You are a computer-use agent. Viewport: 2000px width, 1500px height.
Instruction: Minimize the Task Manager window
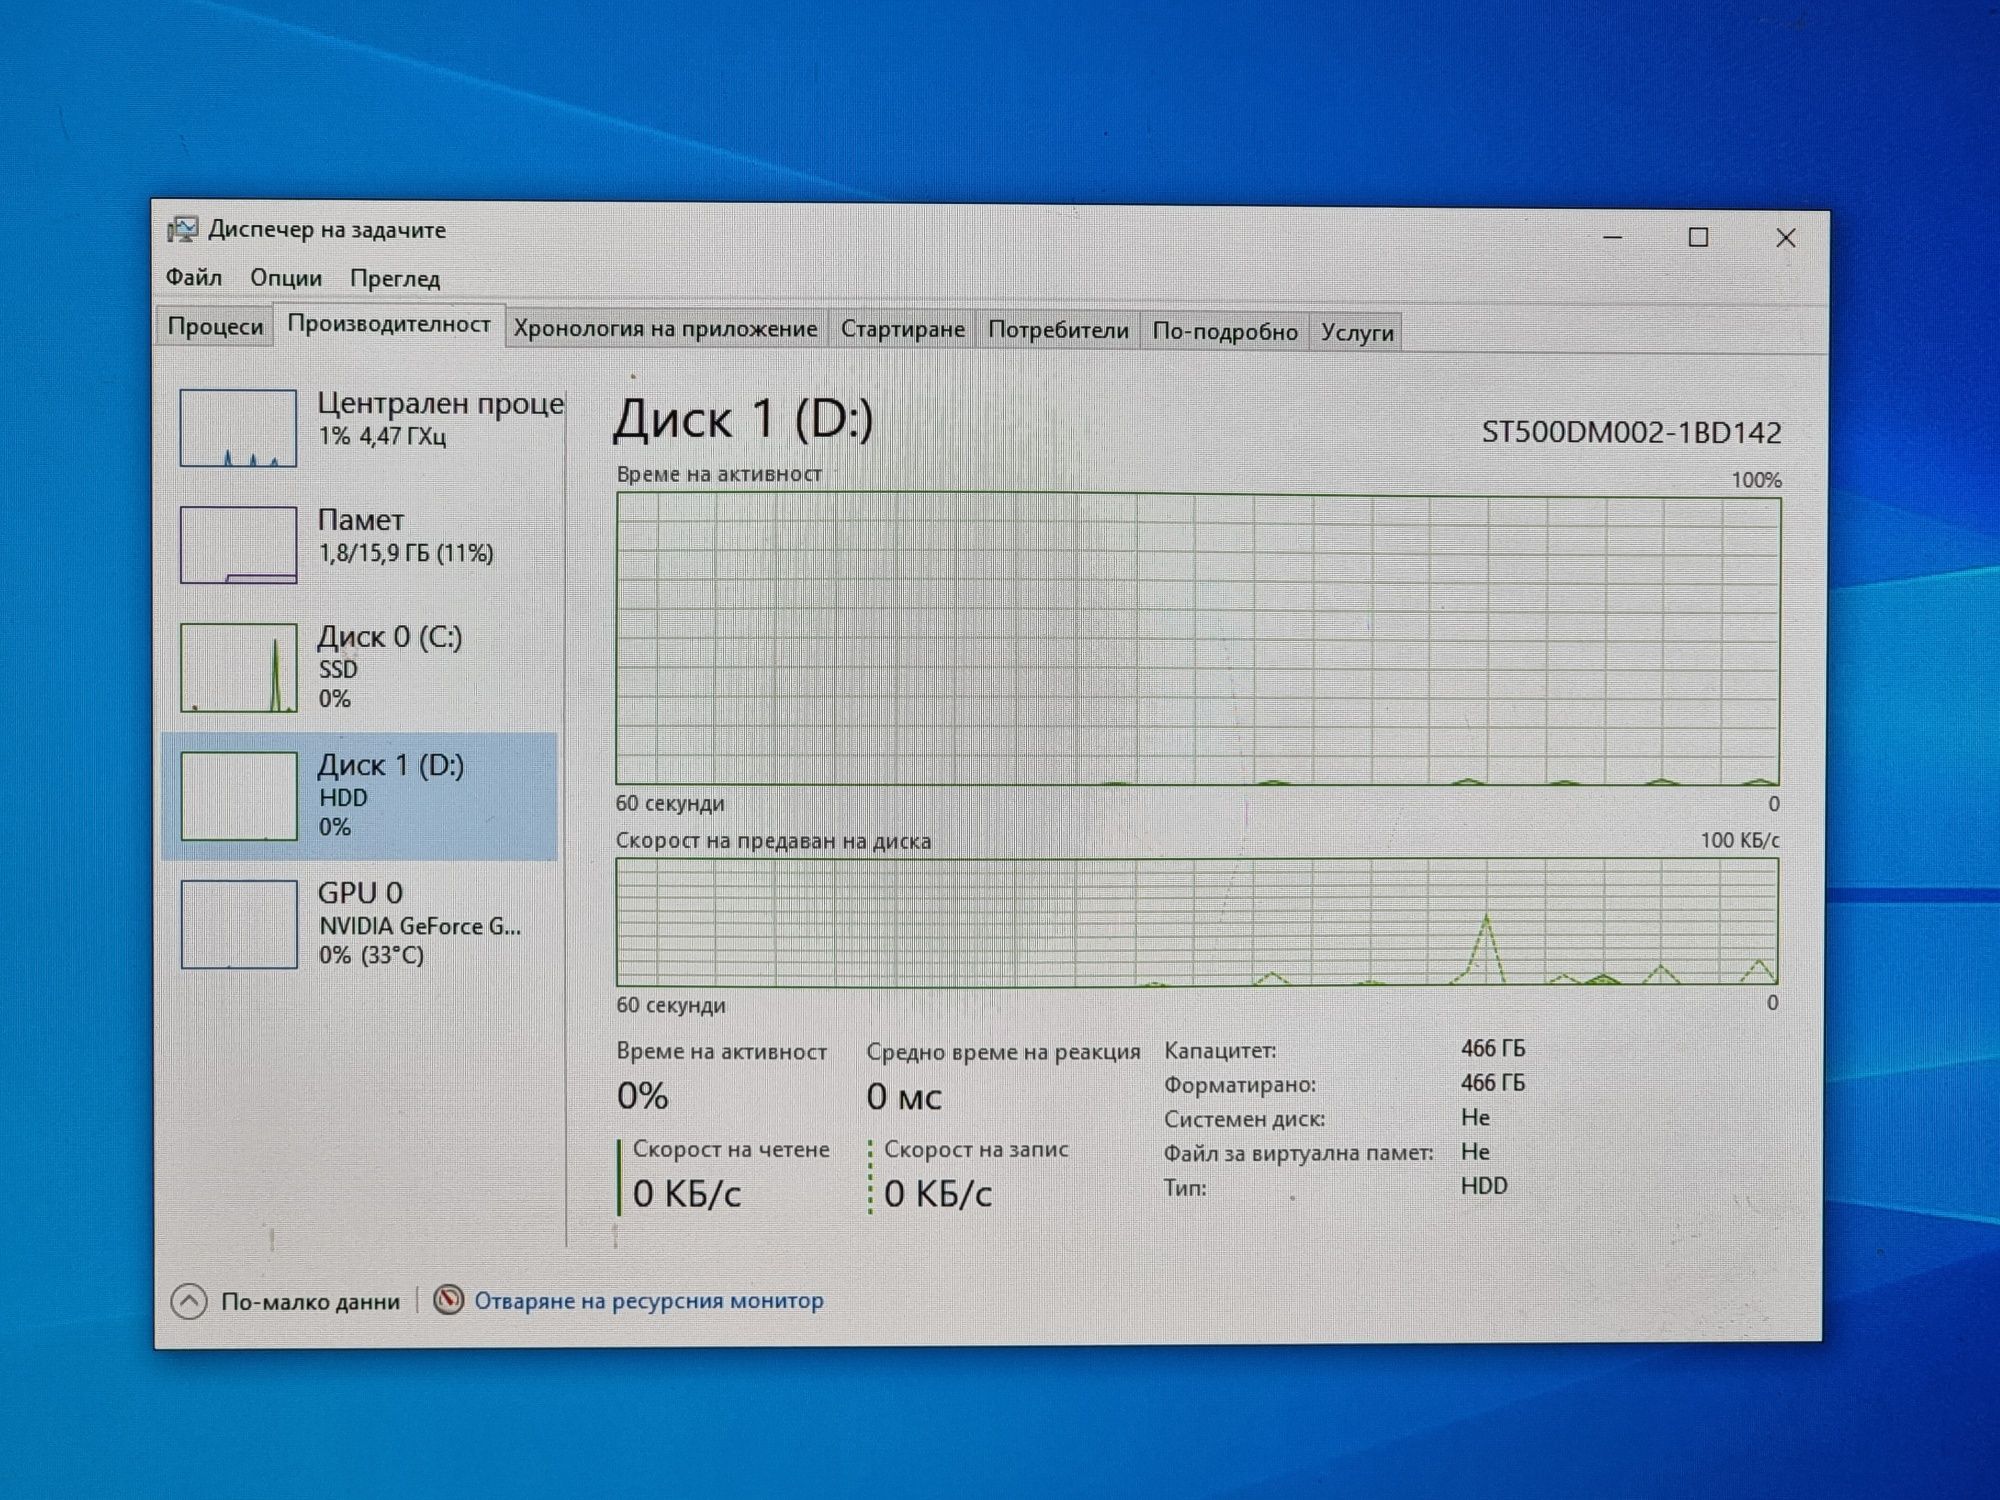1613,237
